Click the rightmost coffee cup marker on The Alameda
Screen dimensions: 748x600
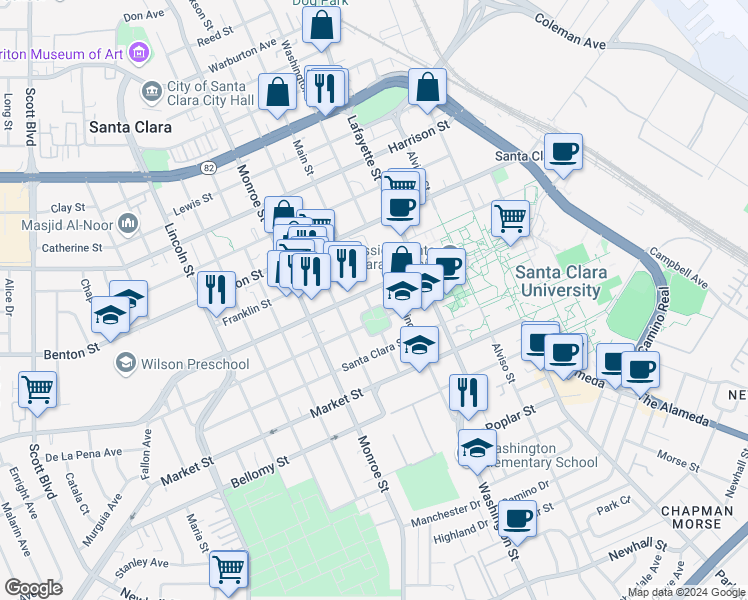pos(641,373)
